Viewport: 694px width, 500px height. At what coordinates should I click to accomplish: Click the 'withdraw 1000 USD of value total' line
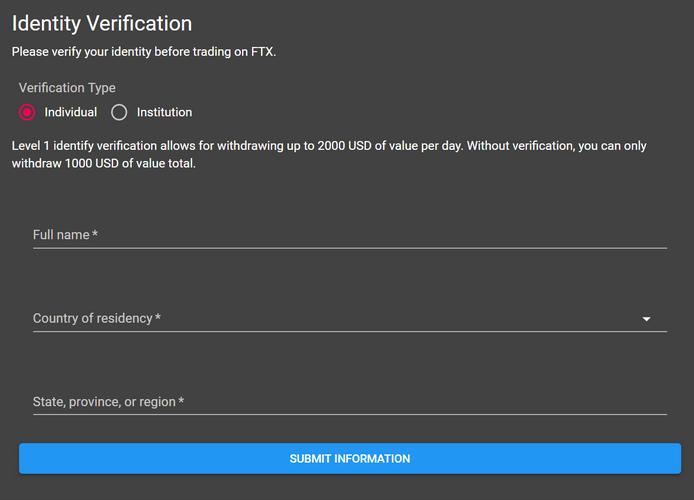(104, 163)
